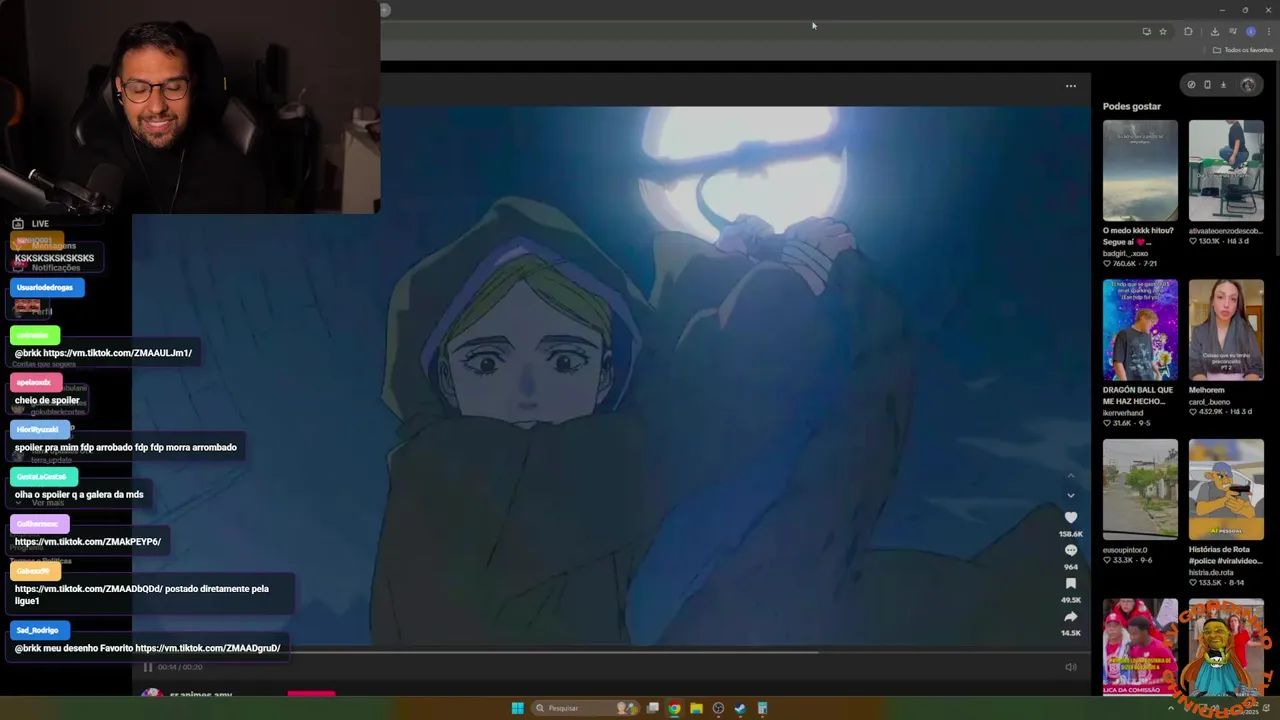Image resolution: width=1280 pixels, height=720 pixels.
Task: Open the "Histórias de Rota" video thumbnail
Action: (x=1226, y=489)
